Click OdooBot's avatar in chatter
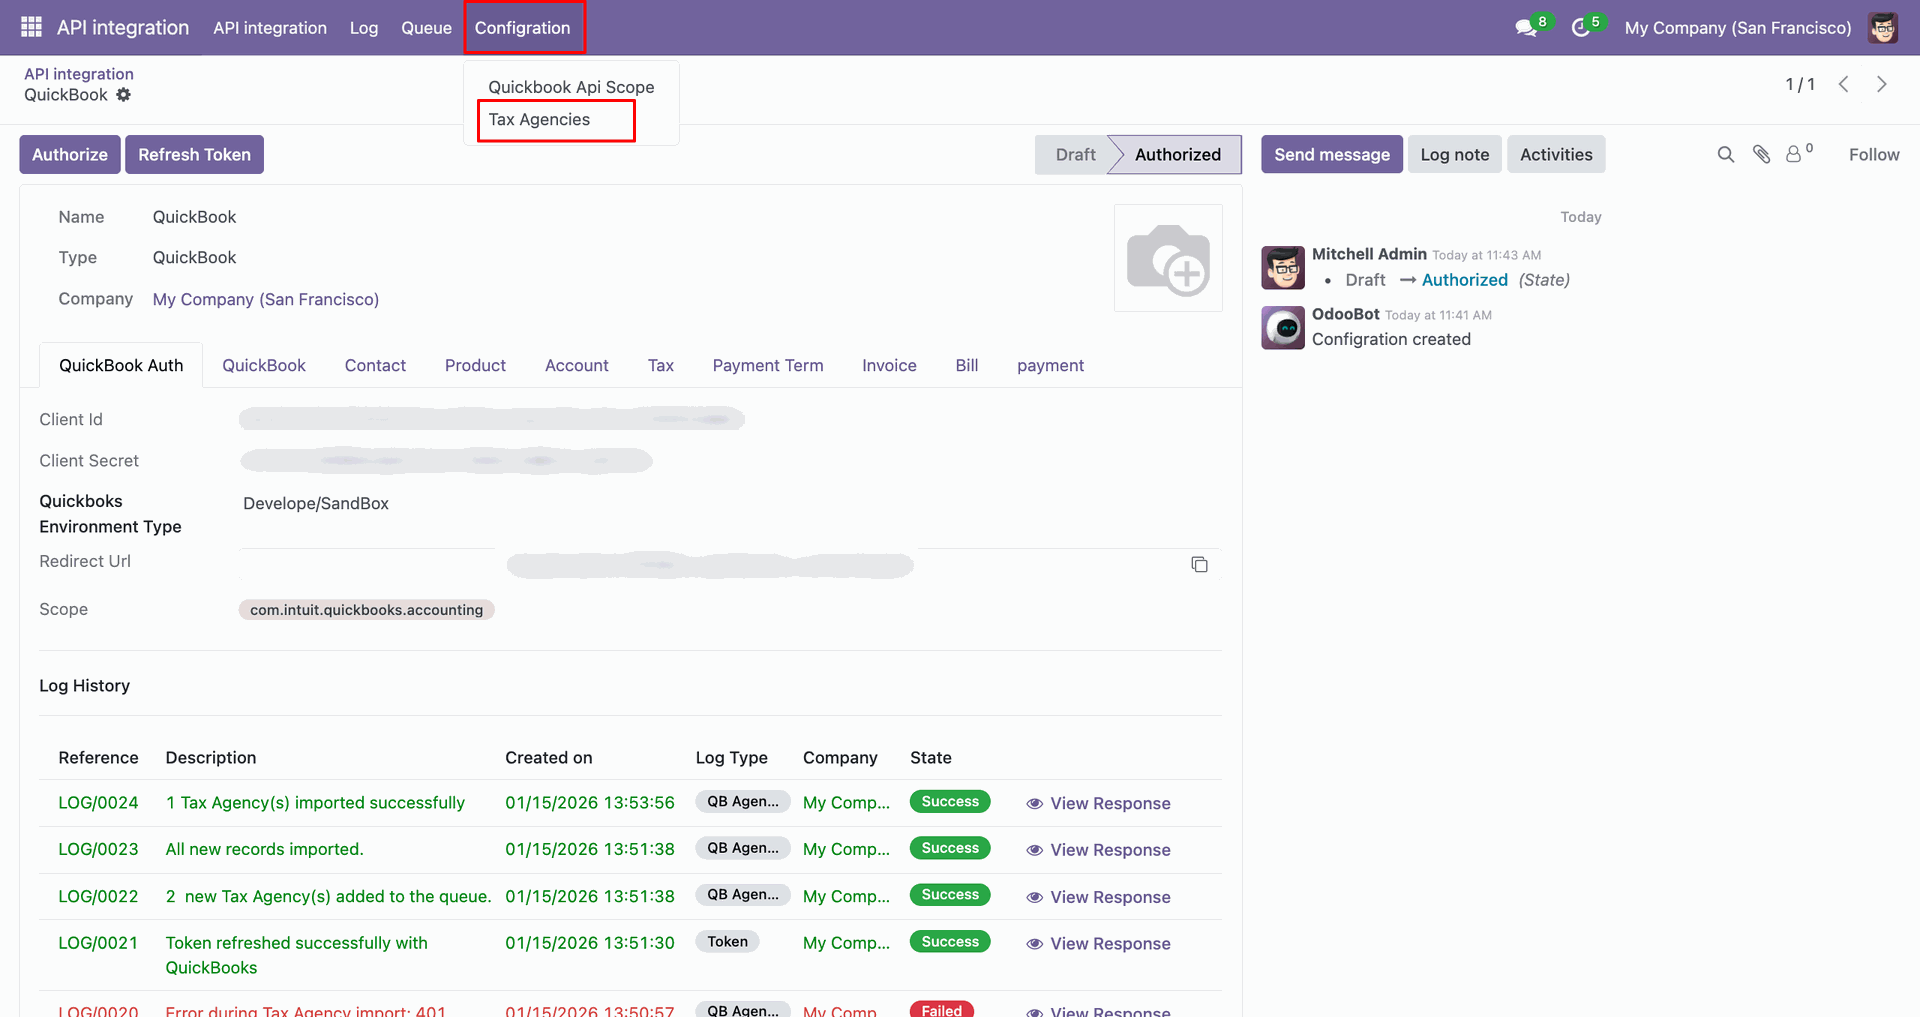The height and width of the screenshot is (1017, 1920). [1283, 327]
